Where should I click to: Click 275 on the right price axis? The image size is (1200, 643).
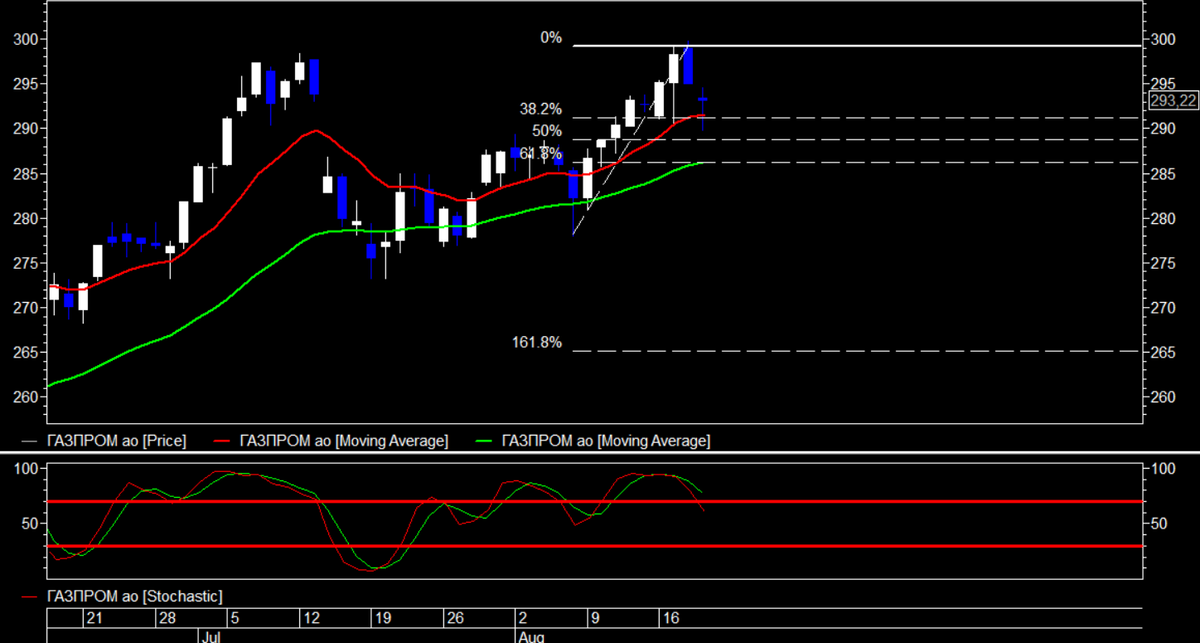1162,263
